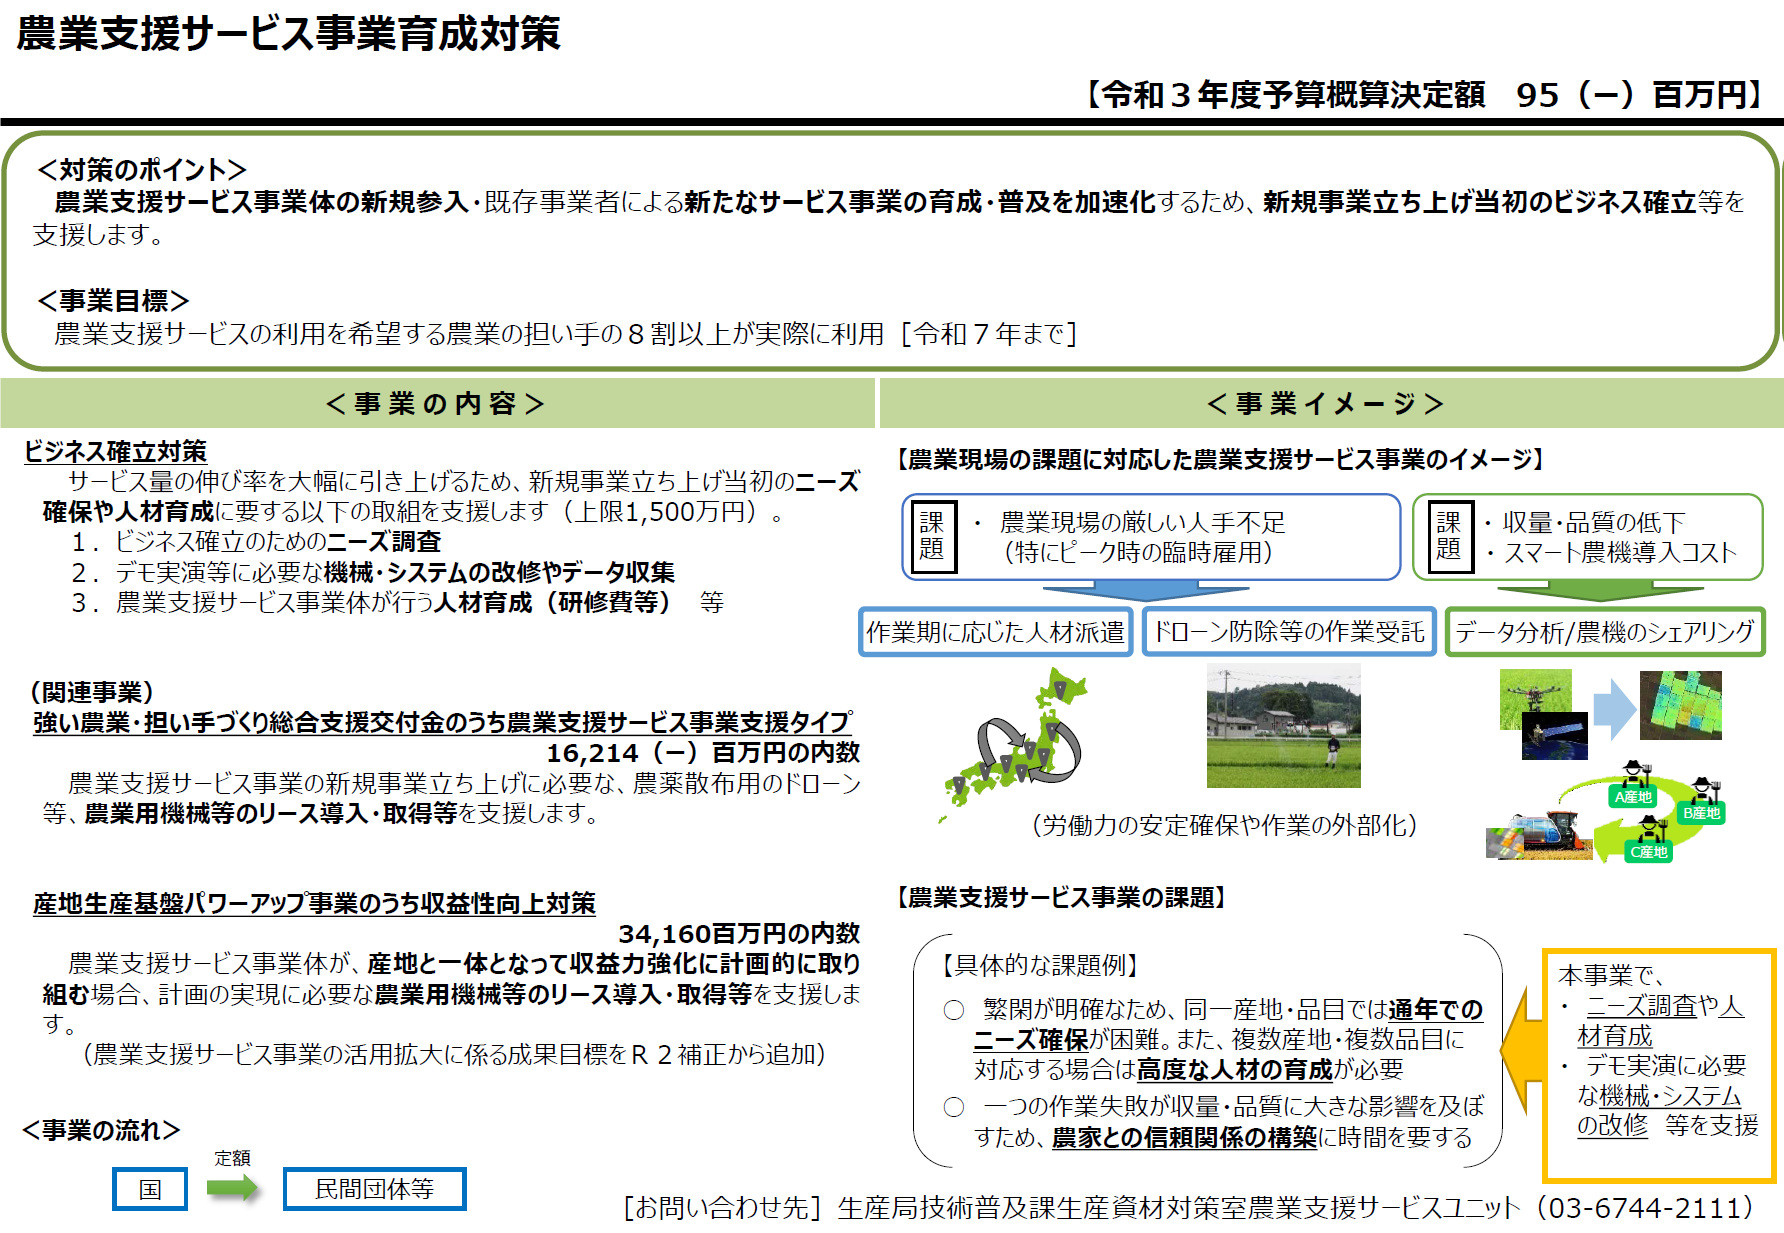Click the colorful field analysis map image

click(x=1680, y=705)
